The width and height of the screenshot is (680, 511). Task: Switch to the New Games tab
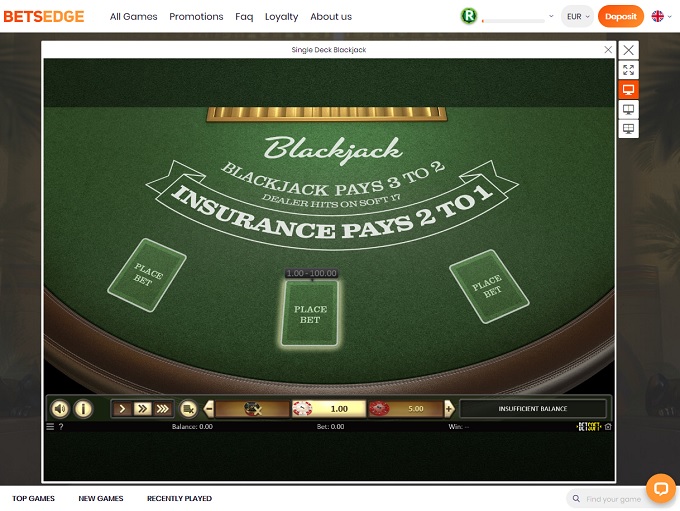(x=101, y=498)
